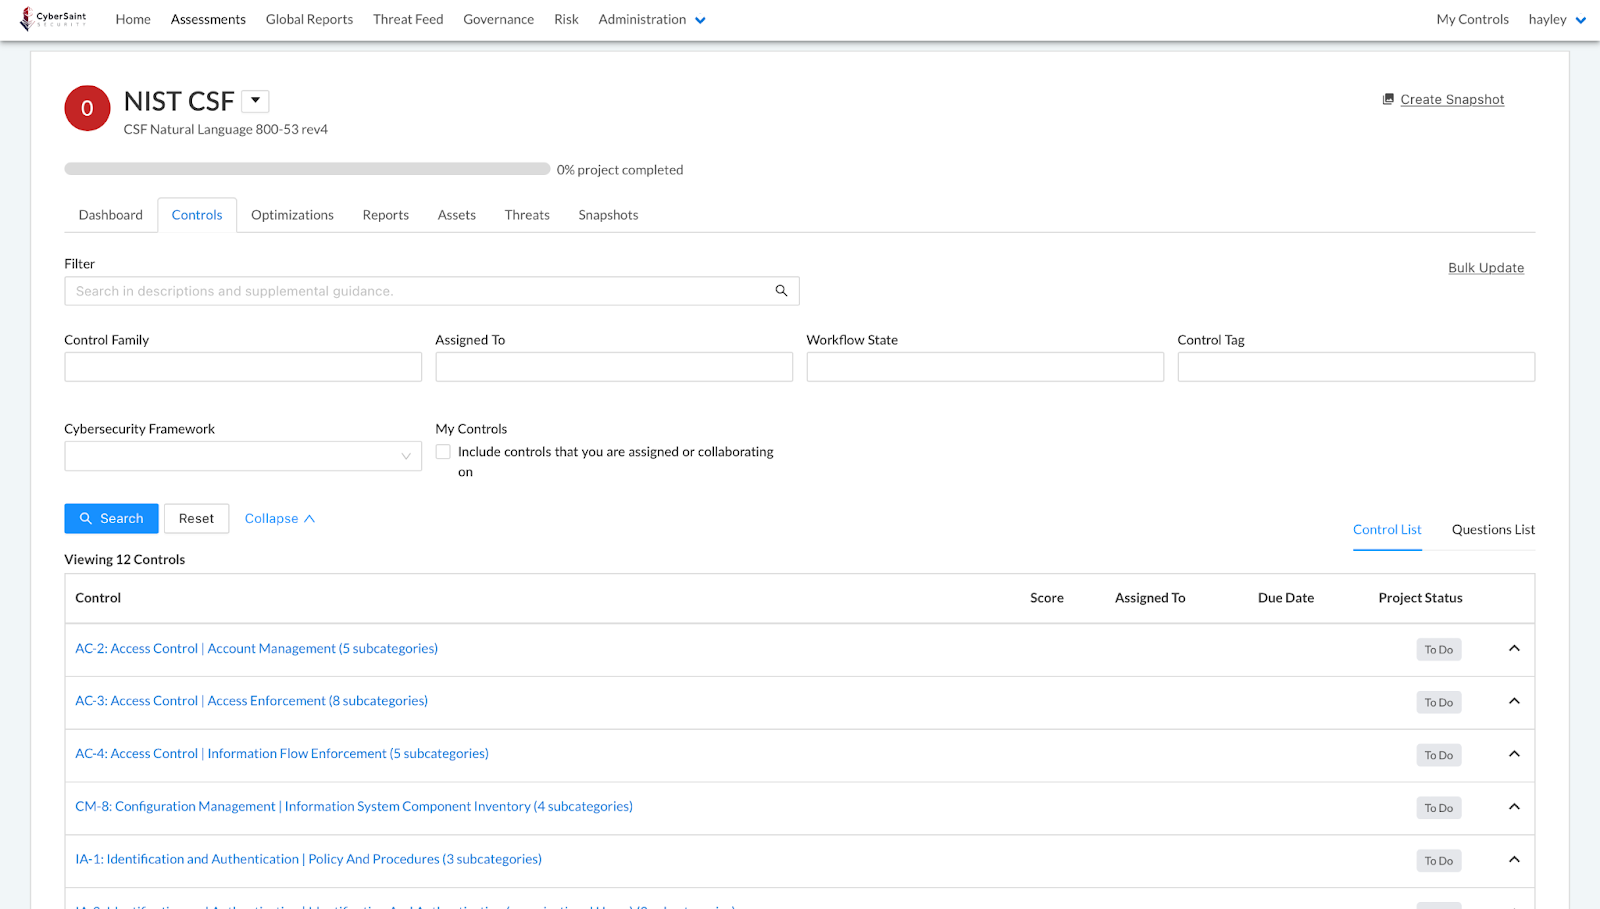Open My Controls in top navigation
Viewport: 1600px width, 909px height.
tap(1472, 19)
